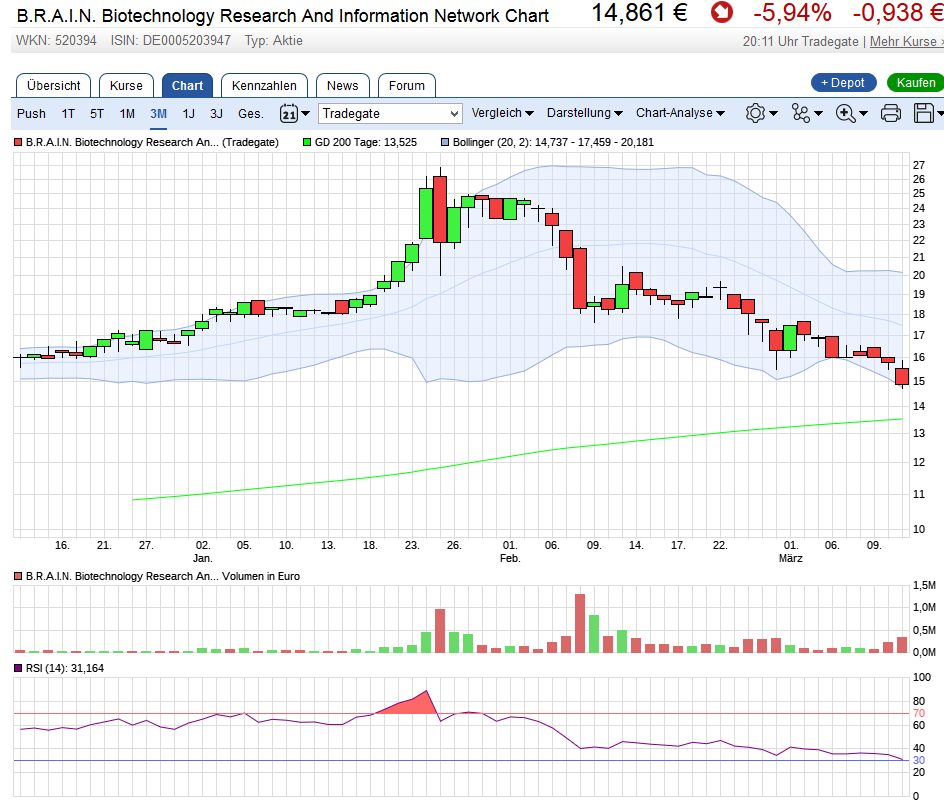944x812 pixels.
Task: Select the Ges. full time range
Action: 250,114
